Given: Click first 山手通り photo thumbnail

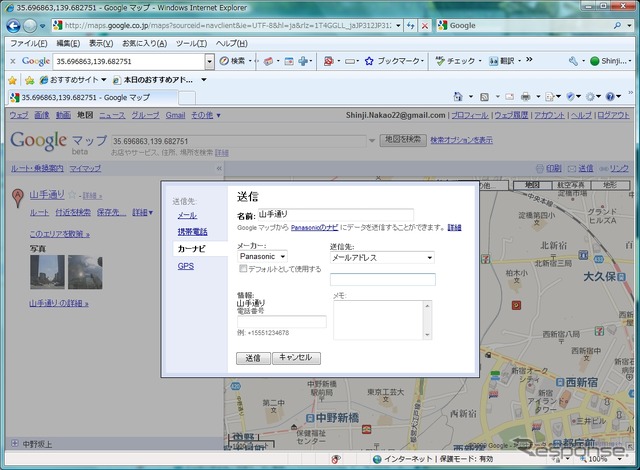Looking at the screenshot, I should pos(47,272).
